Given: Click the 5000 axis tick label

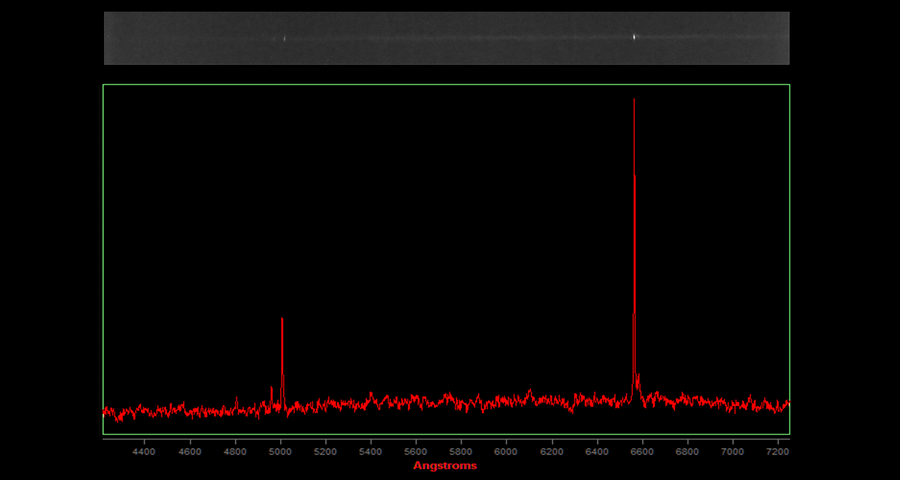Looking at the screenshot, I should click(x=281, y=451).
